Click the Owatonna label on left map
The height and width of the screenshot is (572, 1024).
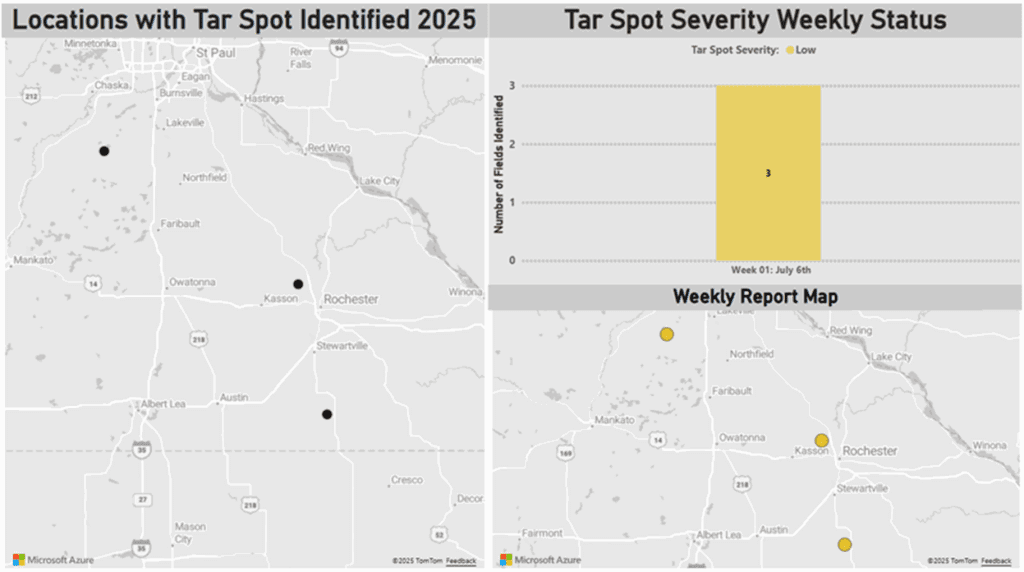click(192, 282)
